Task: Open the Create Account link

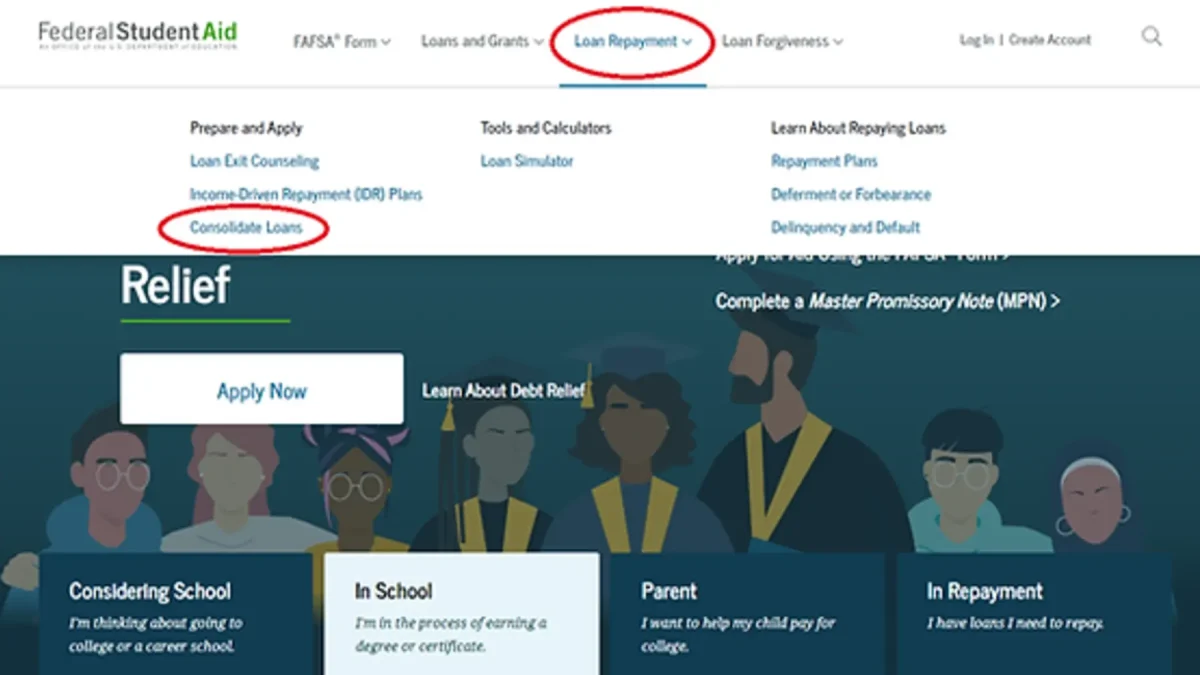Action: click(x=1050, y=40)
